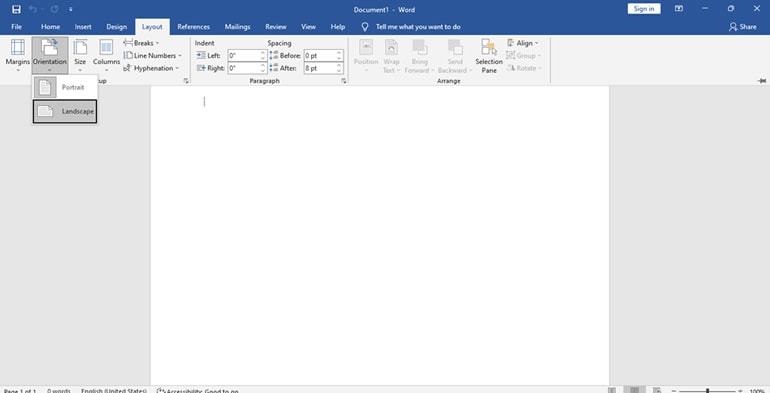Click the zoom in plus button
770x393 pixels.
coord(740,391)
